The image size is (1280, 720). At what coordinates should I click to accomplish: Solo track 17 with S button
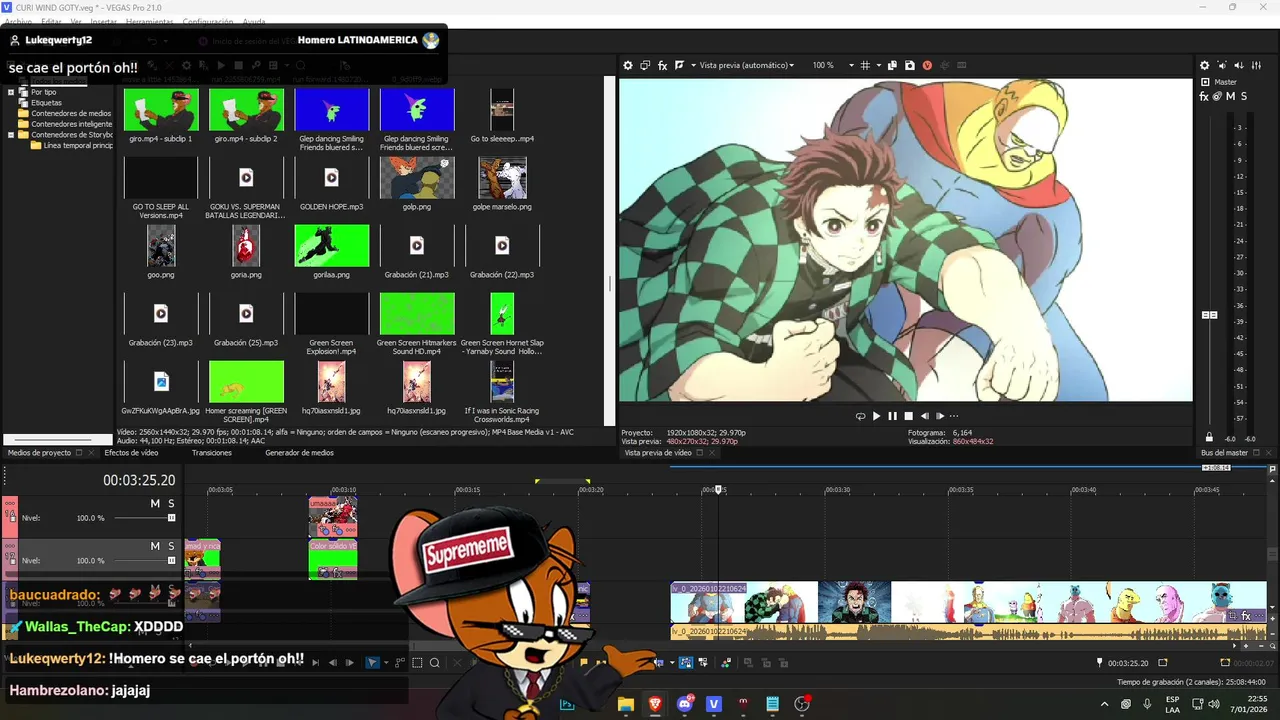tap(171, 546)
